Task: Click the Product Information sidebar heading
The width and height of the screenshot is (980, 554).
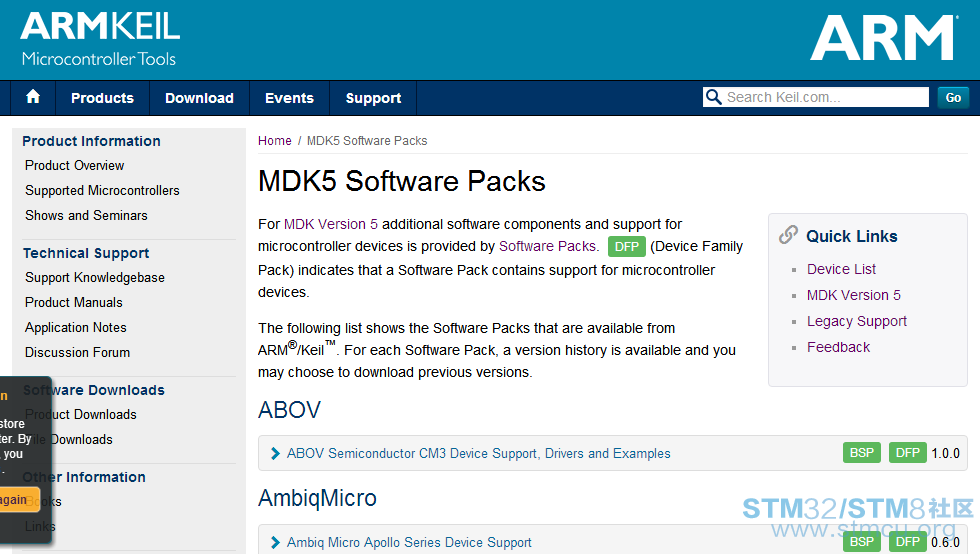Action: point(91,141)
